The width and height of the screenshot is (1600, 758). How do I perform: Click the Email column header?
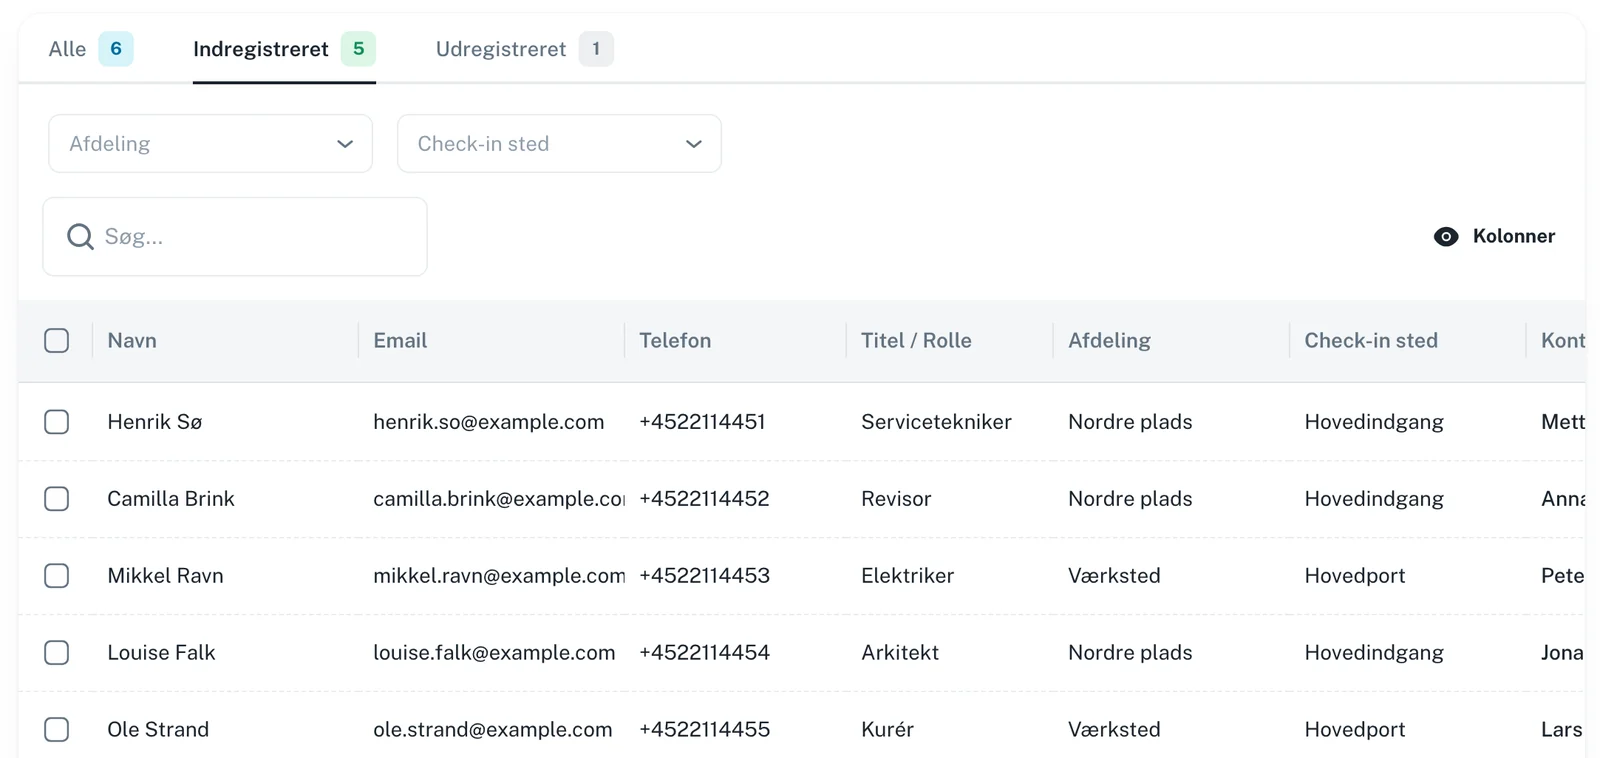coord(400,341)
